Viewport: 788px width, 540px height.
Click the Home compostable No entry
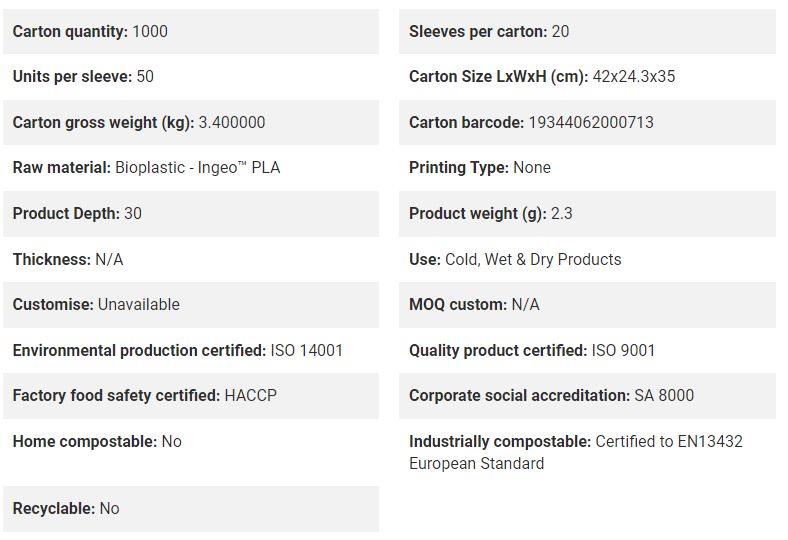[97, 442]
